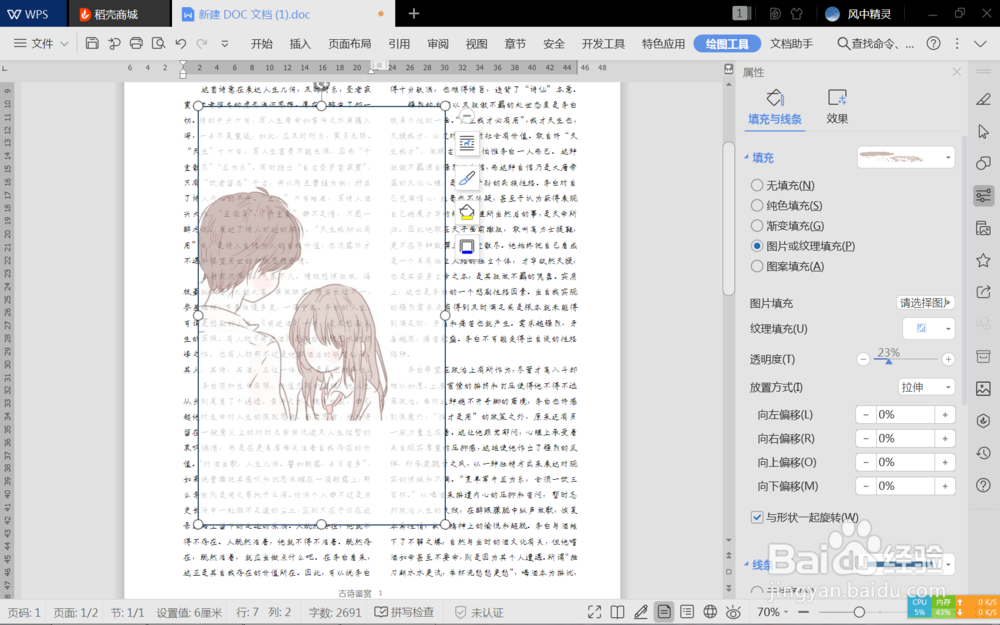
Task: Increase 向下偏移 offset with plus
Action: click(x=945, y=486)
